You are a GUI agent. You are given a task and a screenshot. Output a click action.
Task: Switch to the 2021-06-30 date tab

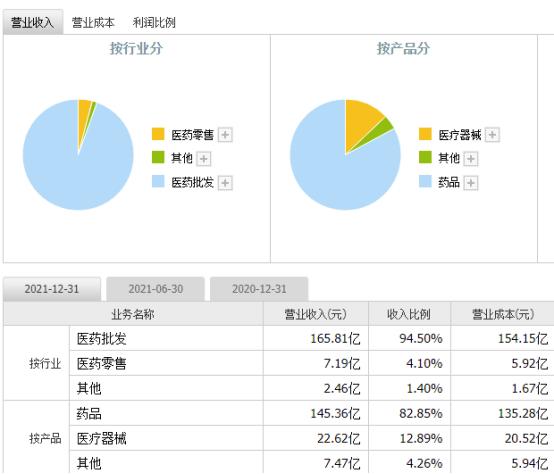click(x=155, y=289)
